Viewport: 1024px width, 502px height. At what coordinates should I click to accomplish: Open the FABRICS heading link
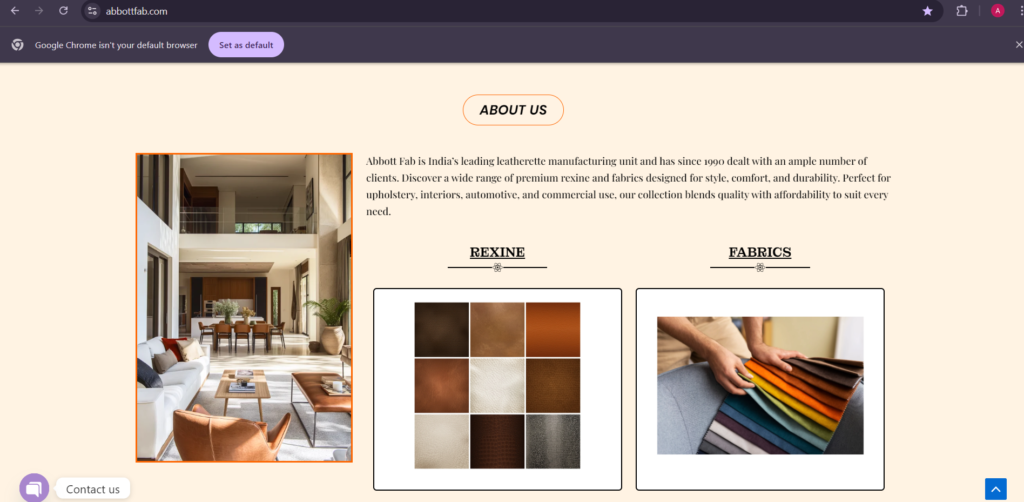click(x=760, y=252)
